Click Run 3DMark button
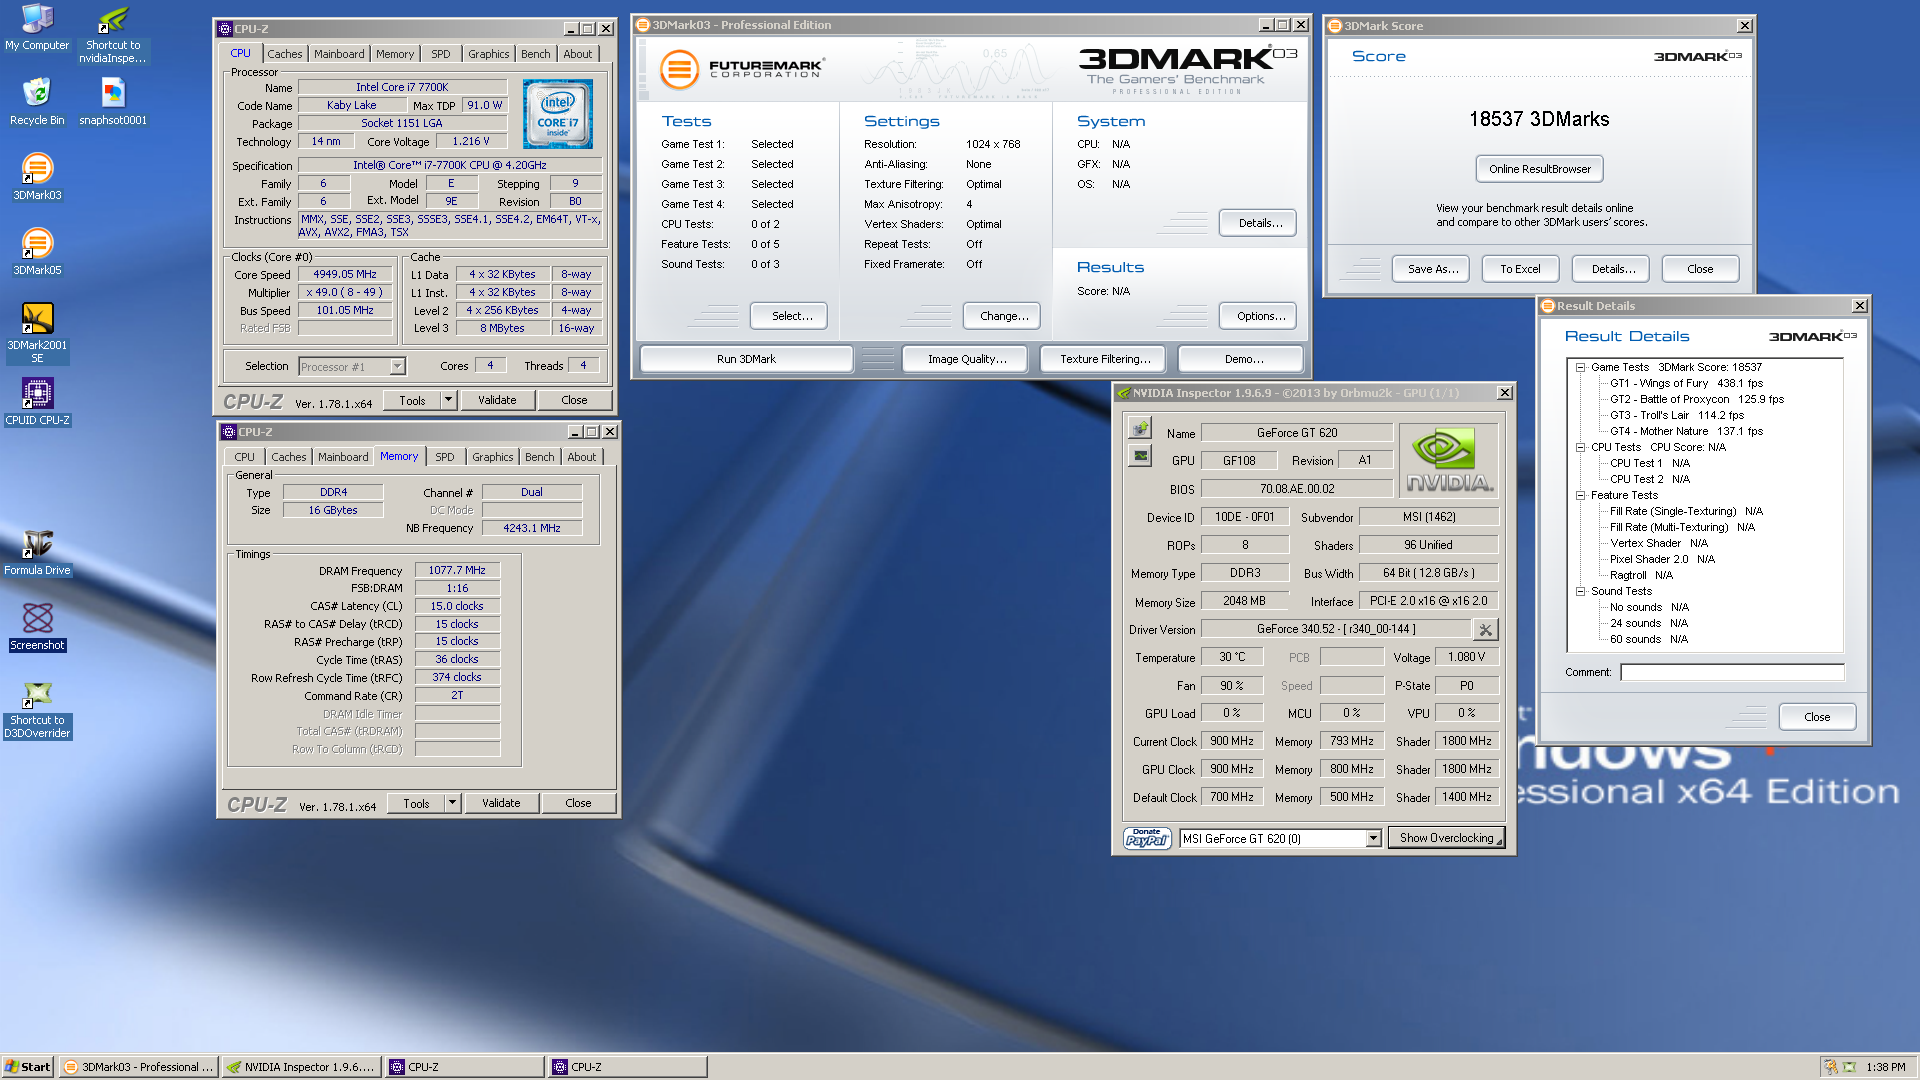Image resolution: width=1920 pixels, height=1080 pixels. tap(746, 359)
